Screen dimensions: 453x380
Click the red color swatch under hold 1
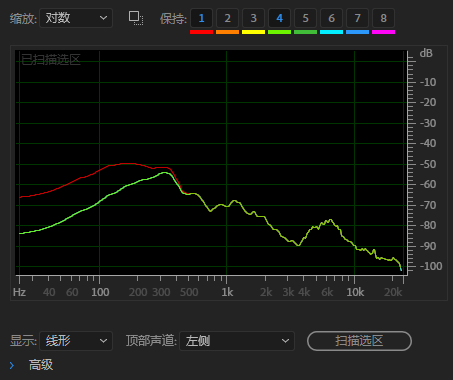(x=201, y=32)
